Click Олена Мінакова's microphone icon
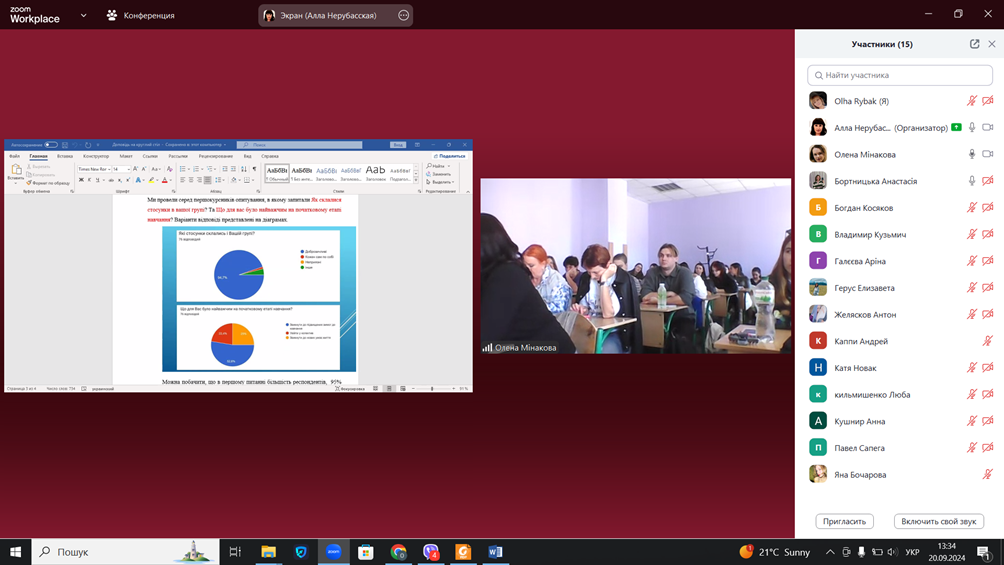1004x565 pixels. tap(971, 154)
